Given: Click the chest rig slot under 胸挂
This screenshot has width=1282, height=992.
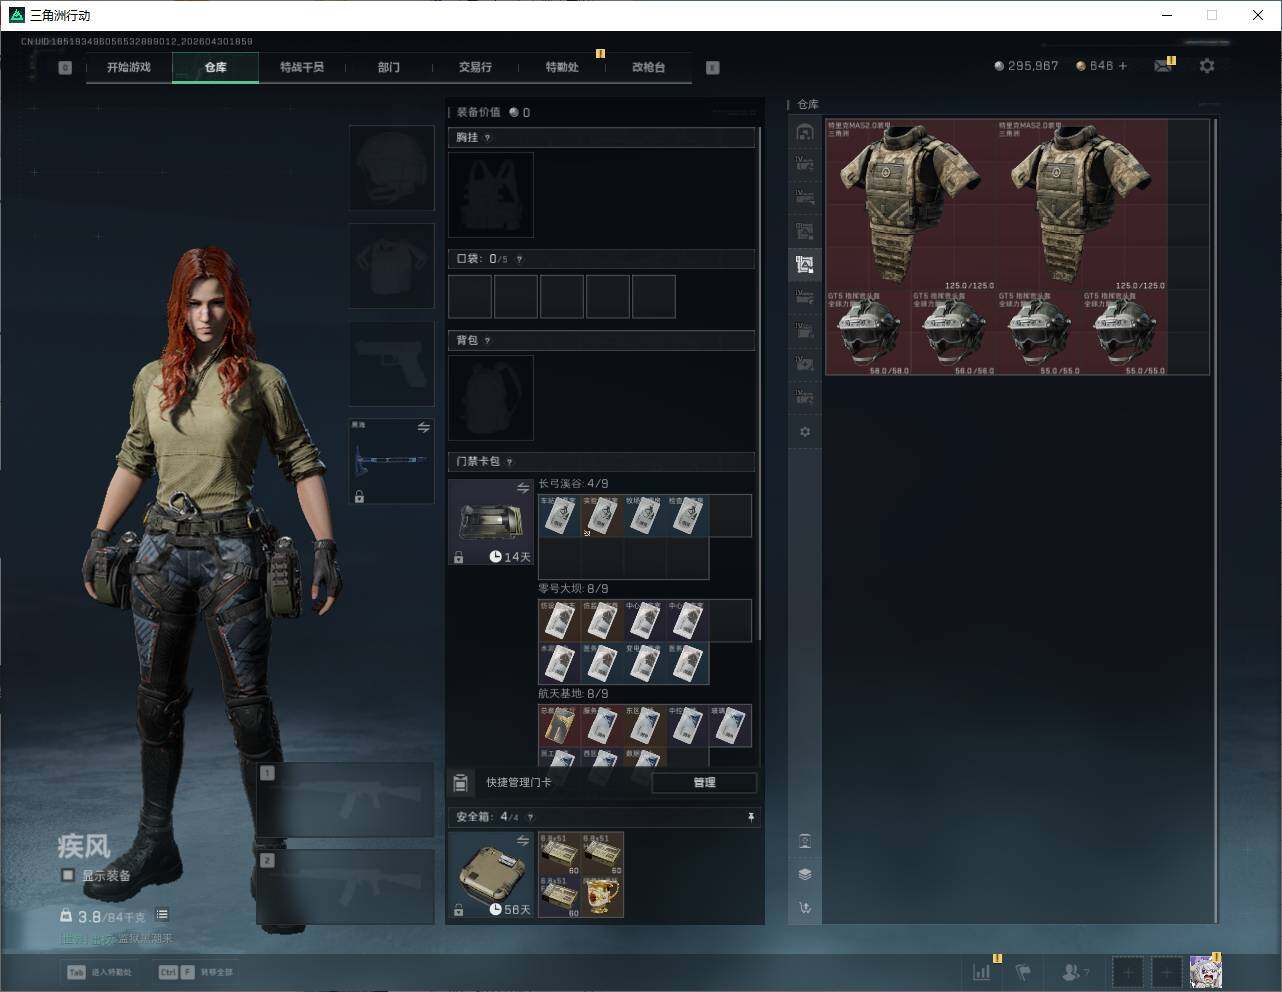Looking at the screenshot, I should pos(491,194).
